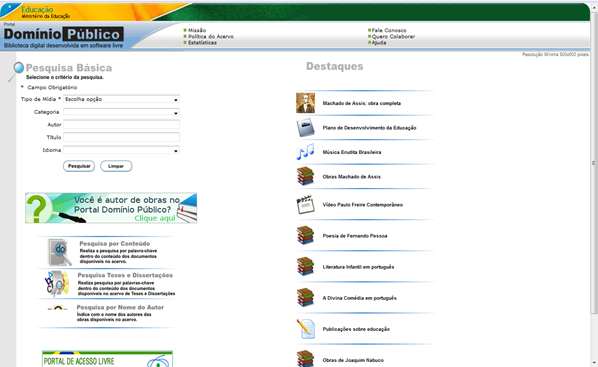Open the Tipo de Mídia dropdown
598x367 pixels.
click(x=121, y=99)
